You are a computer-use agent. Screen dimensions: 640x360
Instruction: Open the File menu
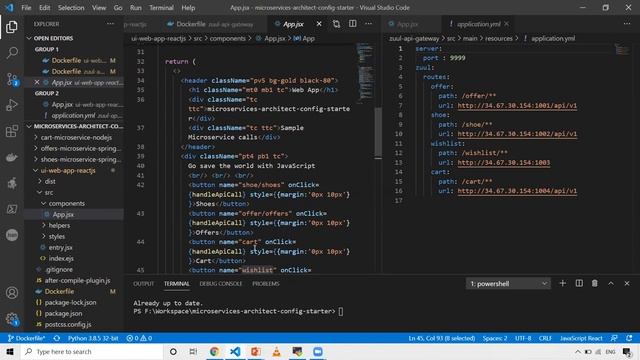26,8
